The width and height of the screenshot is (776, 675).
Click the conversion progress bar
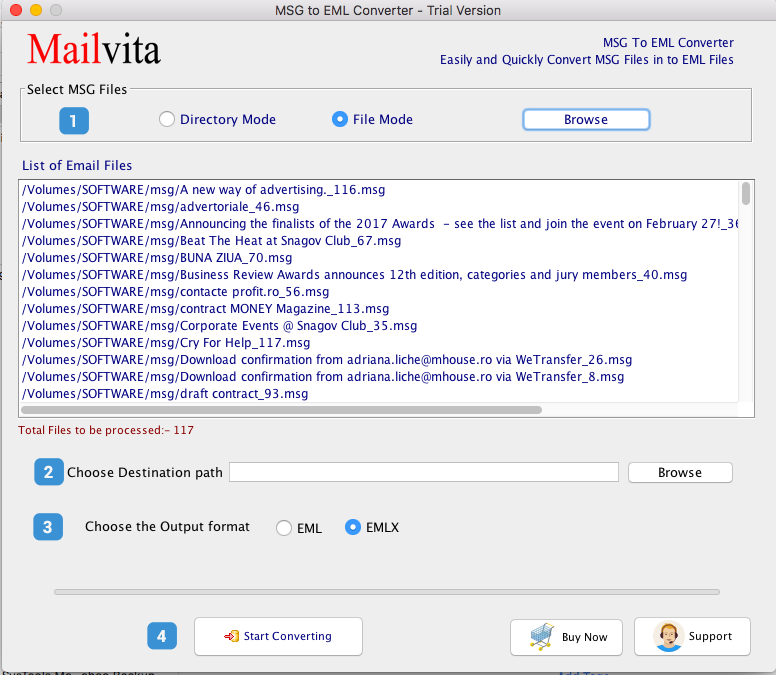tap(387, 592)
